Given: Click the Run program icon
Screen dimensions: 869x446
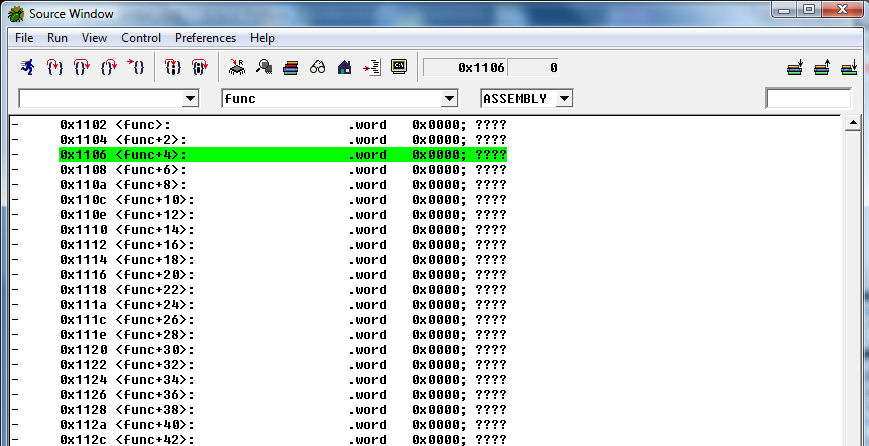Looking at the screenshot, I should tap(27, 68).
